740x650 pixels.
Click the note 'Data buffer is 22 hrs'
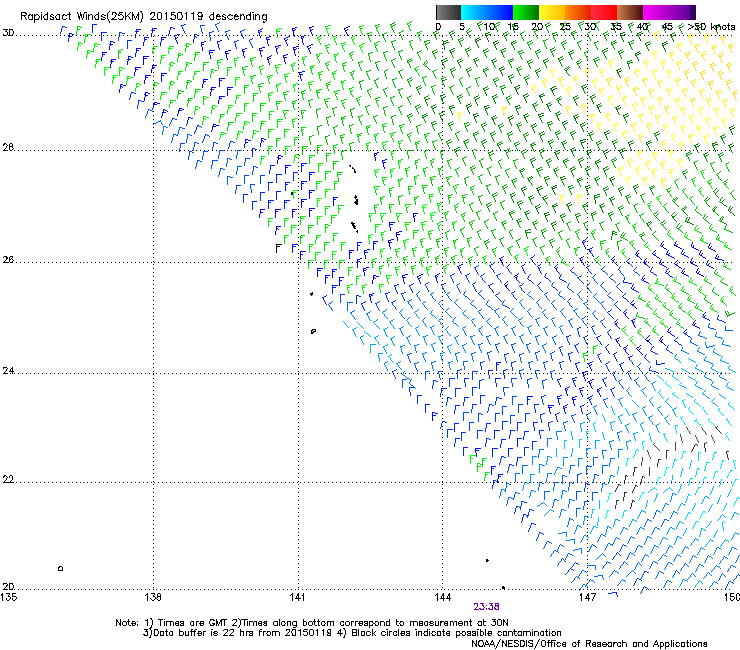coord(204,633)
